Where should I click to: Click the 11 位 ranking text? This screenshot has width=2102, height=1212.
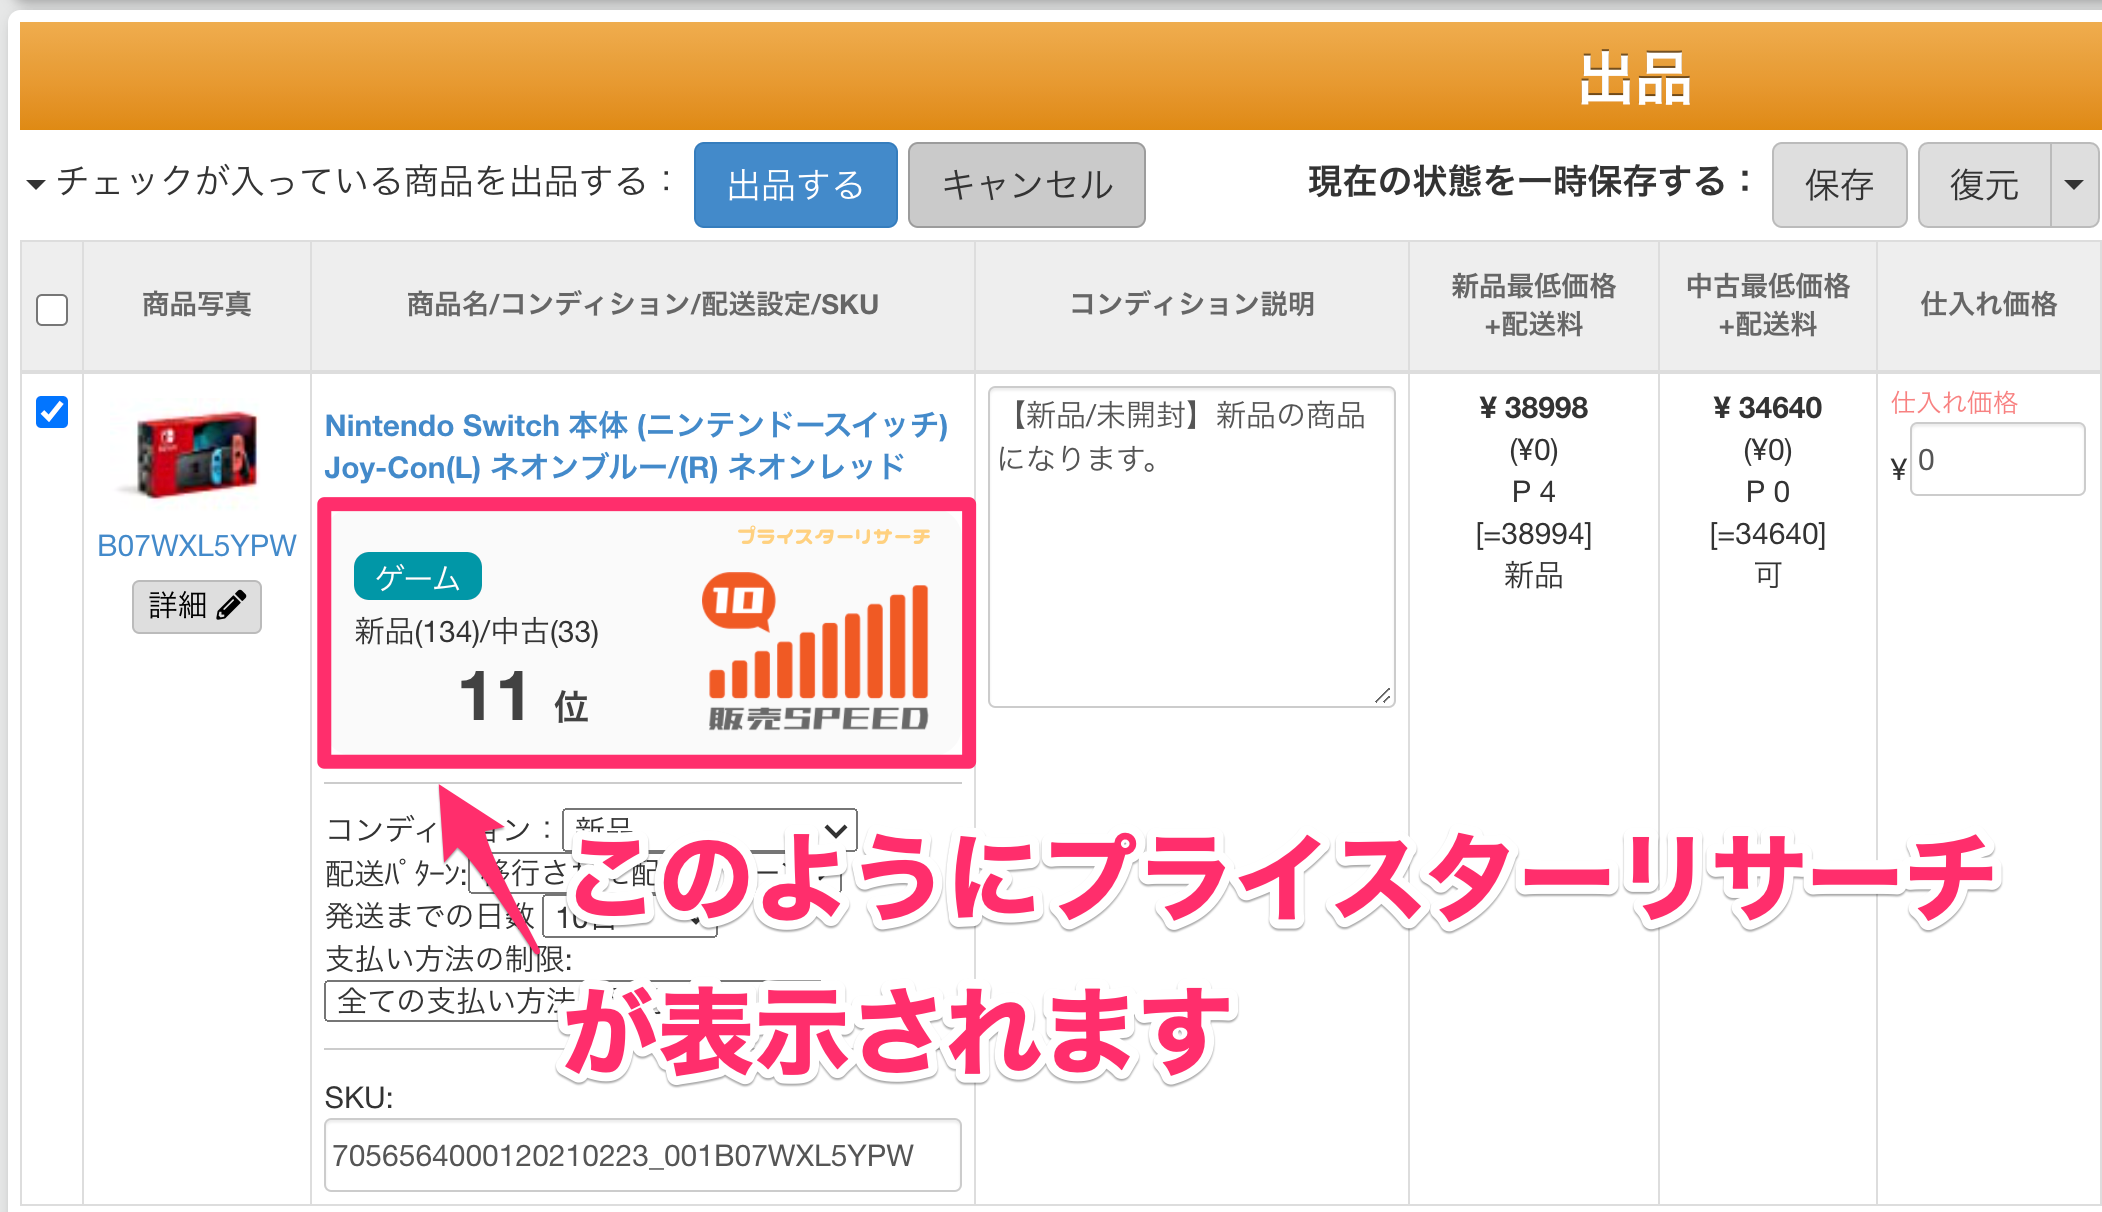point(523,697)
